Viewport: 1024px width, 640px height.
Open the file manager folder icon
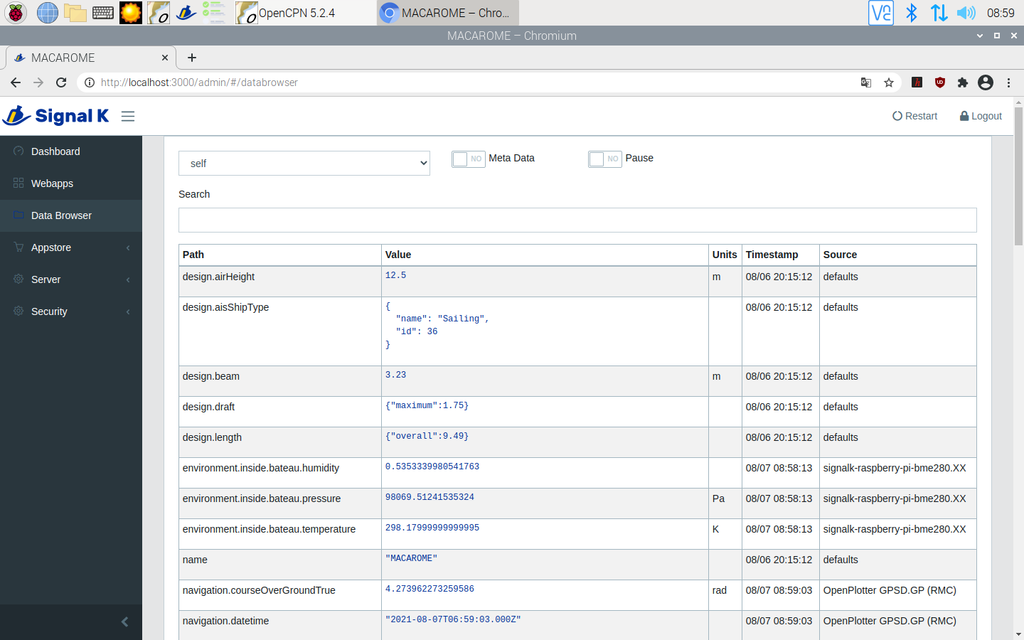[75, 12]
